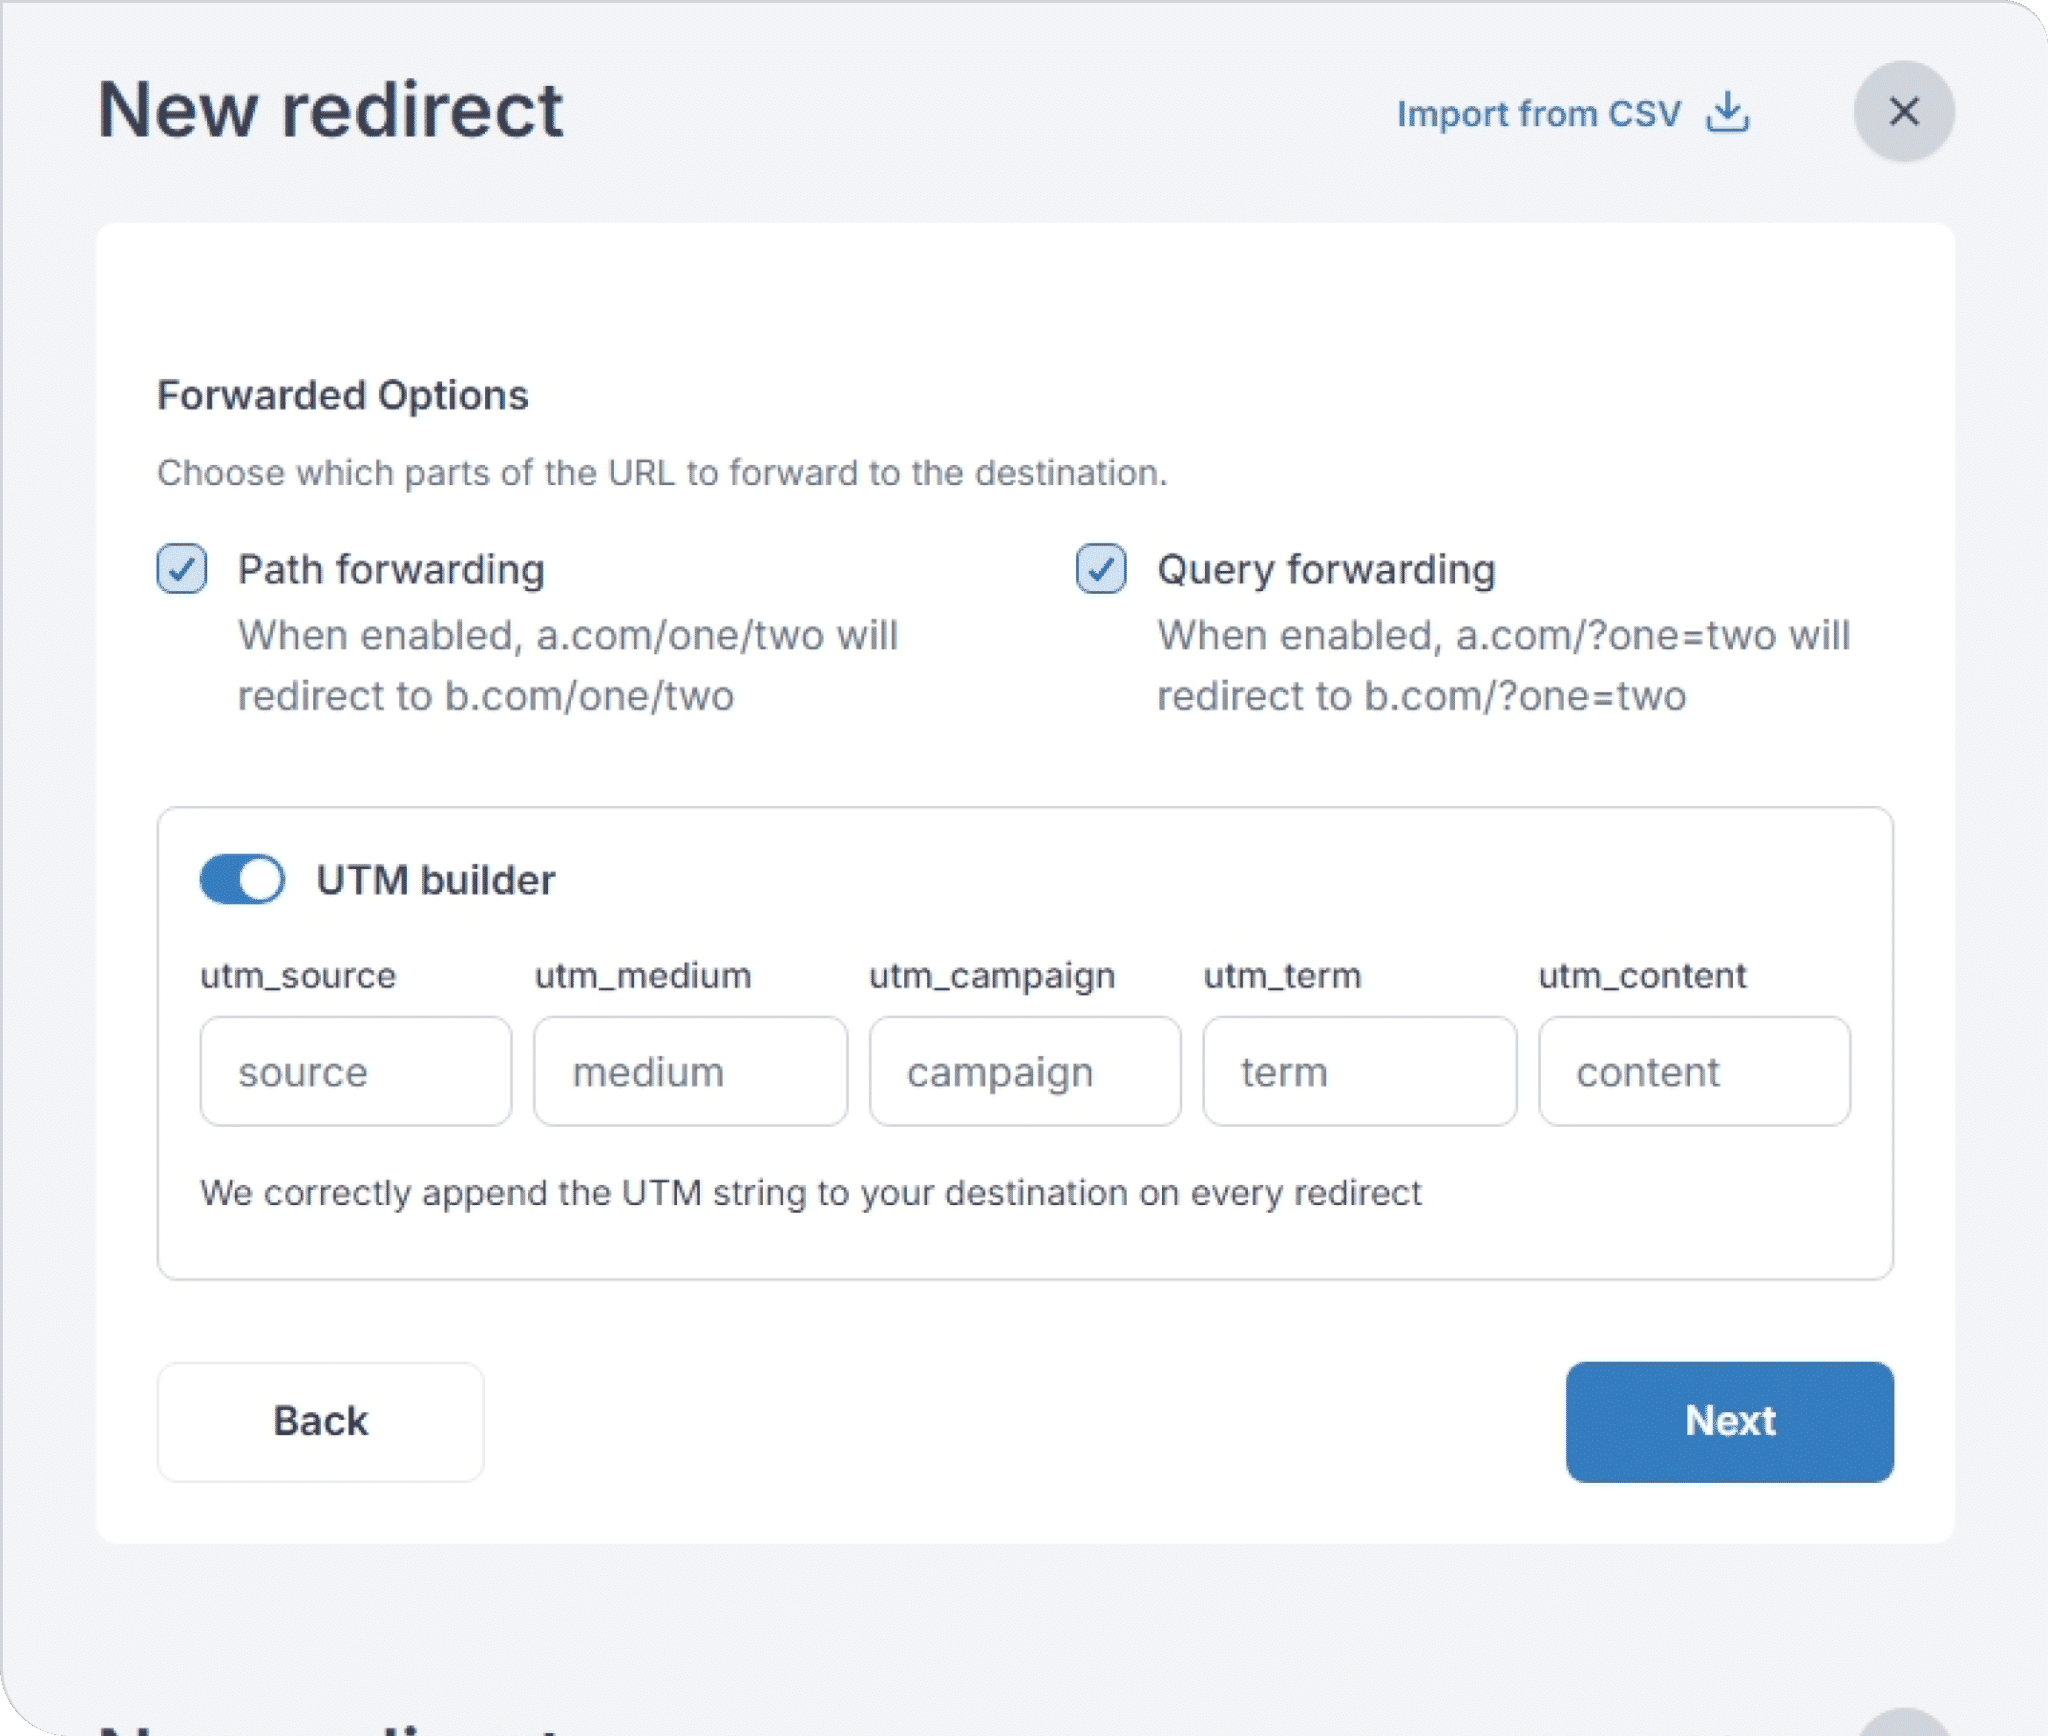Click inside the utm_medium input field
The height and width of the screenshot is (1736, 2048).
click(x=690, y=1070)
